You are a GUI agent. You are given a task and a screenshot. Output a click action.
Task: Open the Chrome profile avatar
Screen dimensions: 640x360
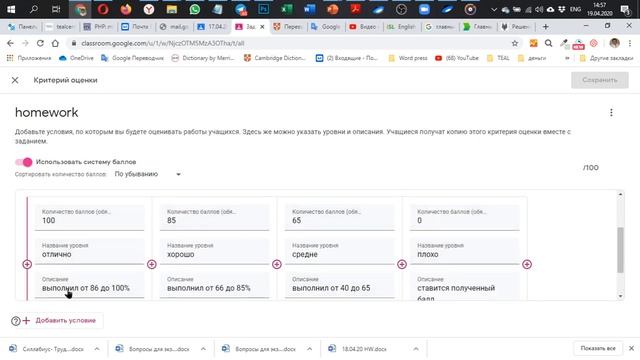[x=614, y=43]
